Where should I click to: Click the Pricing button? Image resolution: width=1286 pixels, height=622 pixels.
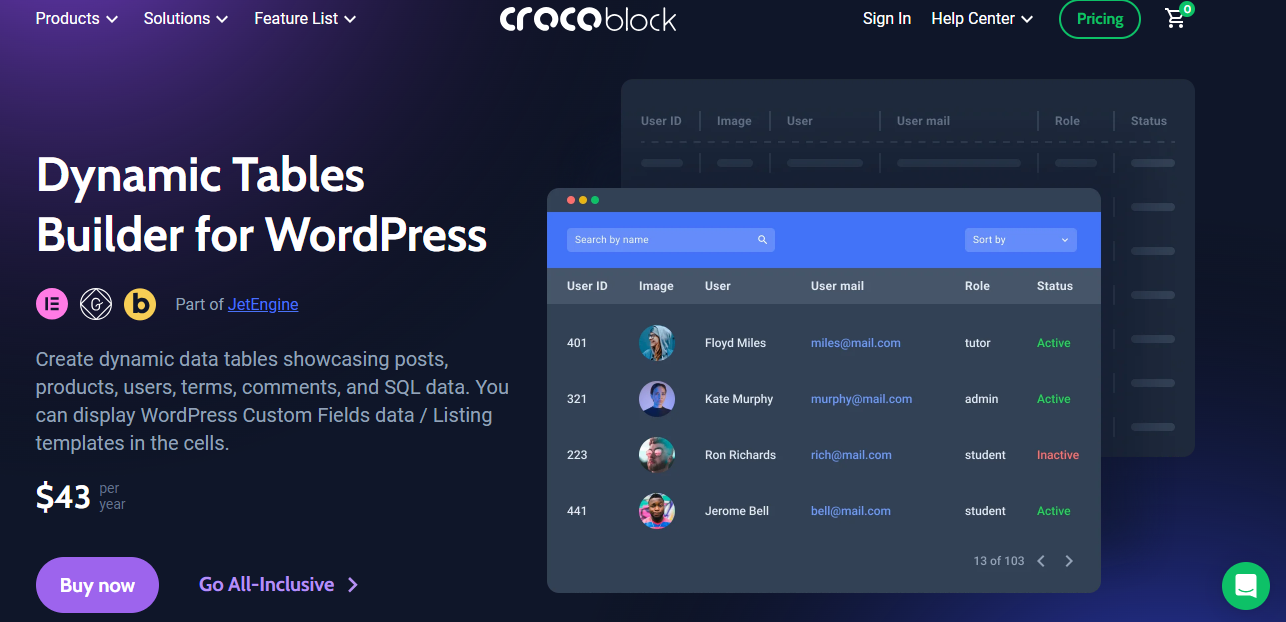pos(1099,19)
